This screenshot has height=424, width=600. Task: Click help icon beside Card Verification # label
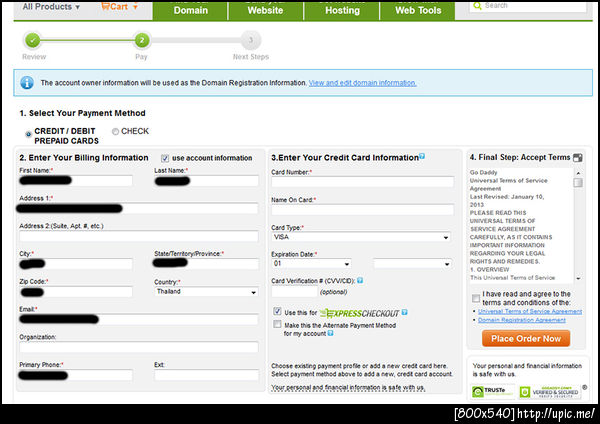click(360, 280)
